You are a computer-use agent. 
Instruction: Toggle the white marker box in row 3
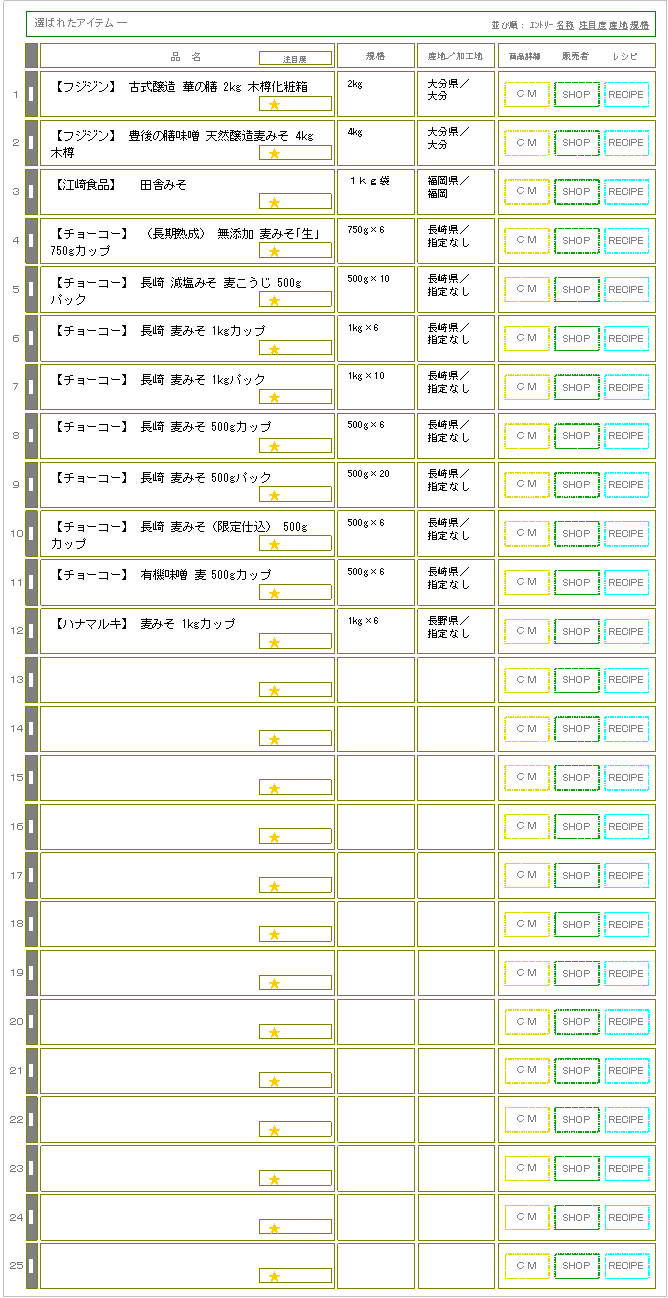click(x=31, y=191)
